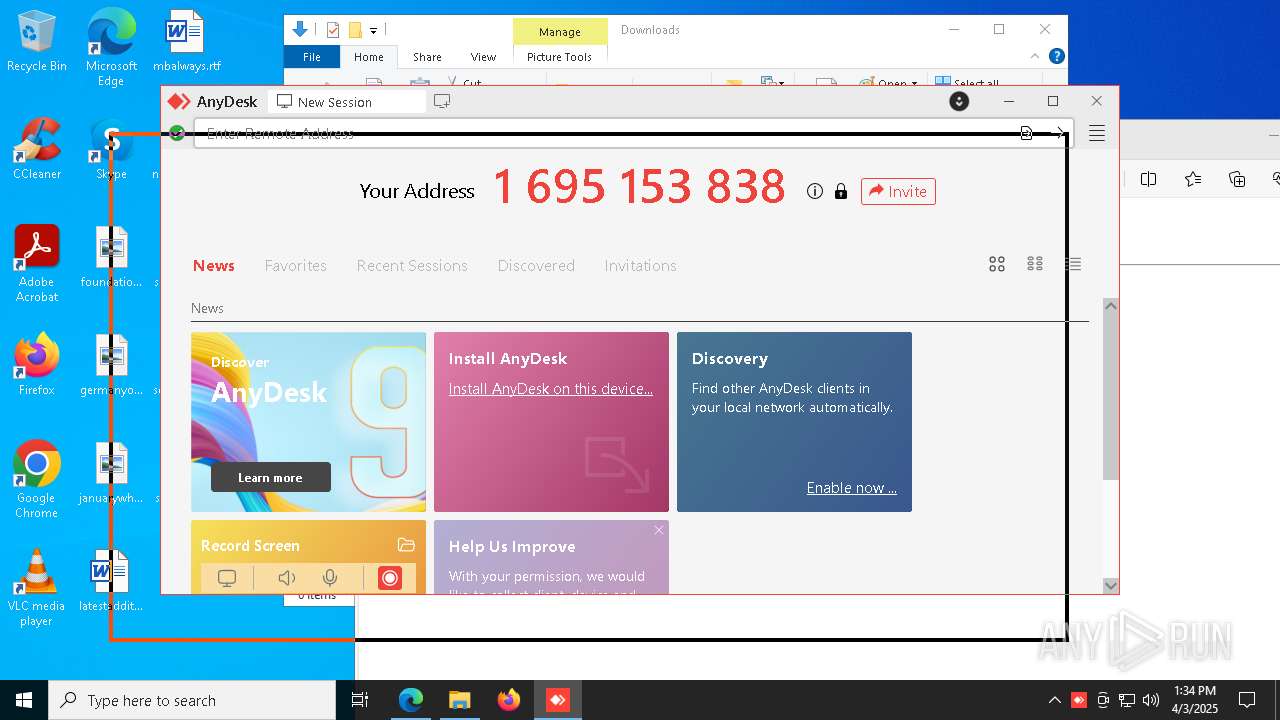
Task: Click Install AnyDesk on this device link
Action: pos(551,388)
